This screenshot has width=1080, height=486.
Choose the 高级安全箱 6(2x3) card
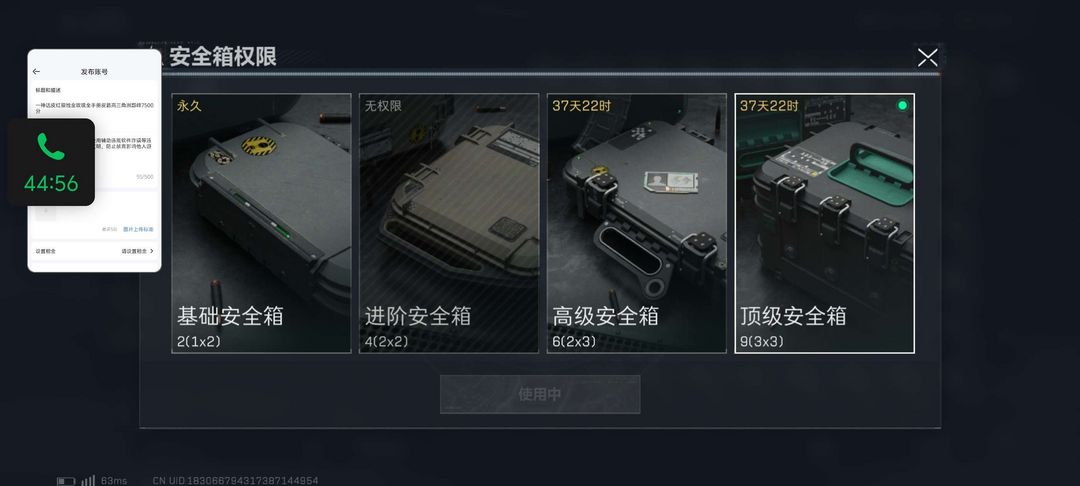pos(636,223)
